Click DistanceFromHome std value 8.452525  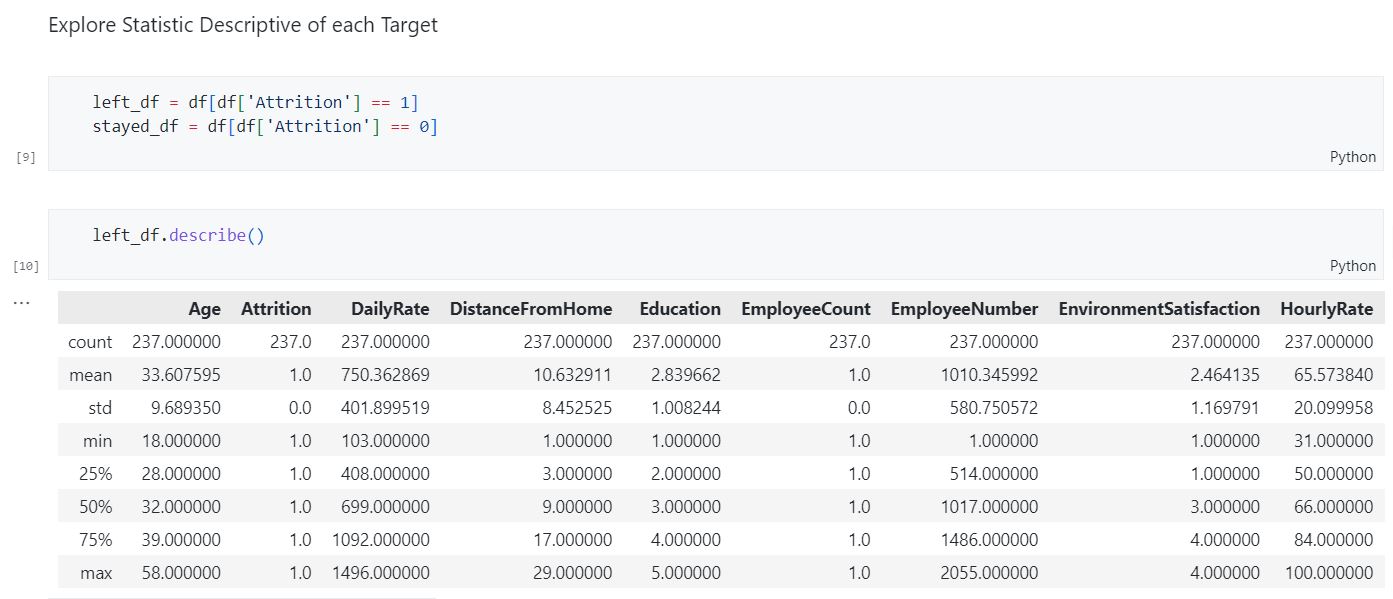click(577, 408)
